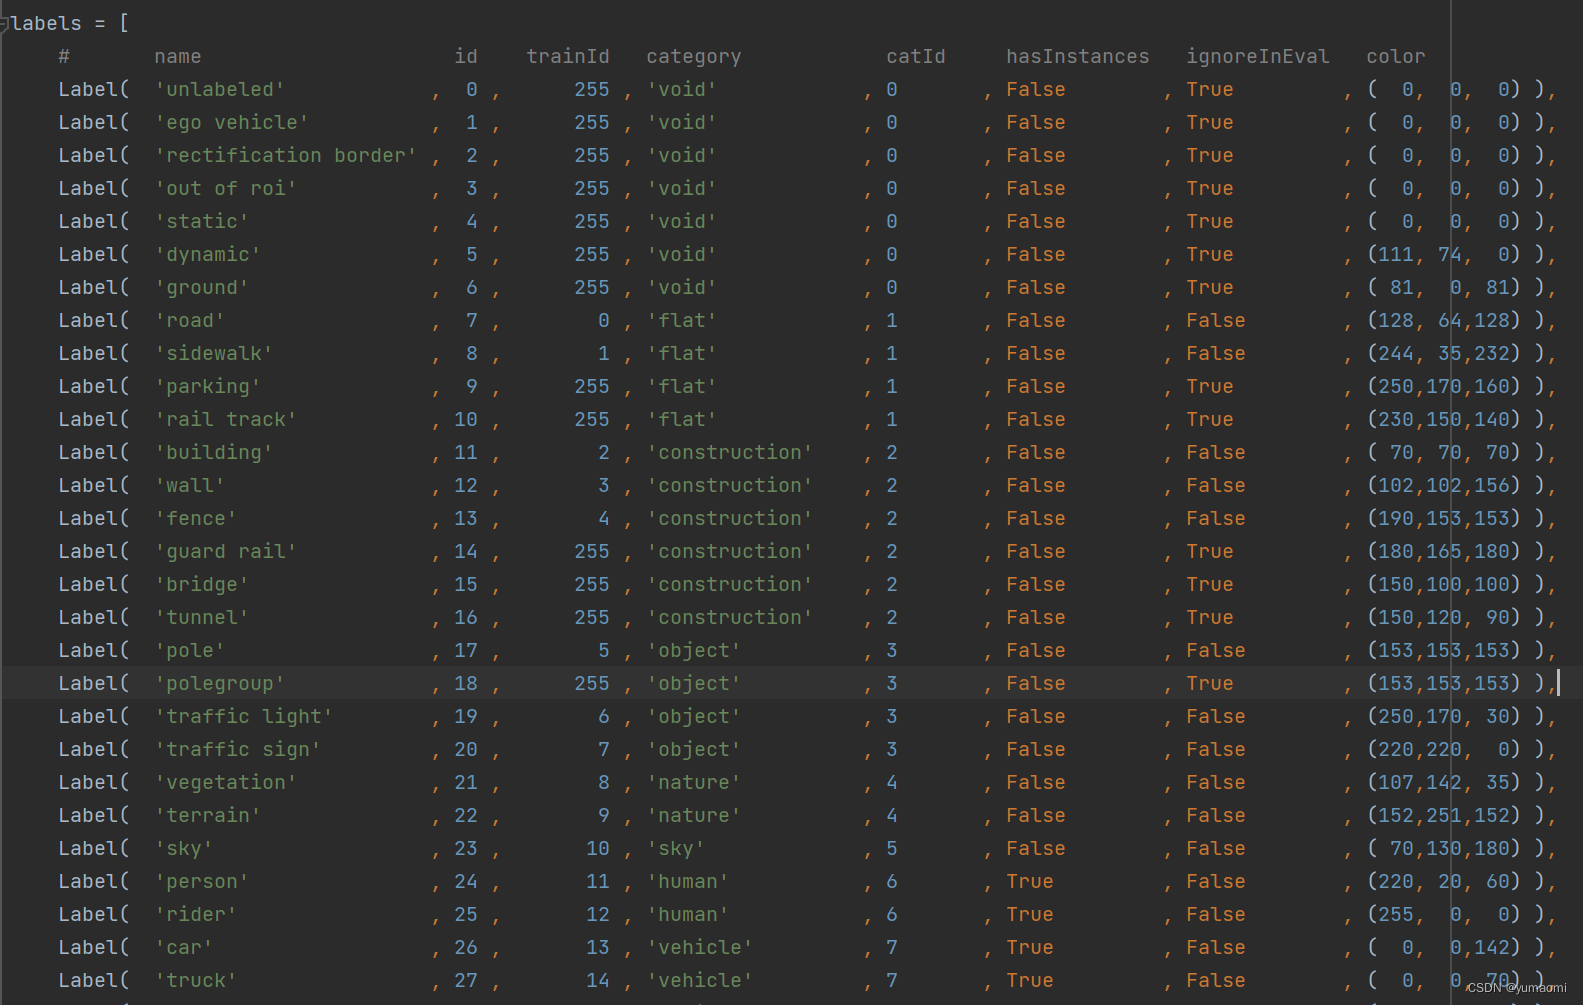
Task: Click the 'ignoreInEval' column header comment
Action: point(1258,57)
